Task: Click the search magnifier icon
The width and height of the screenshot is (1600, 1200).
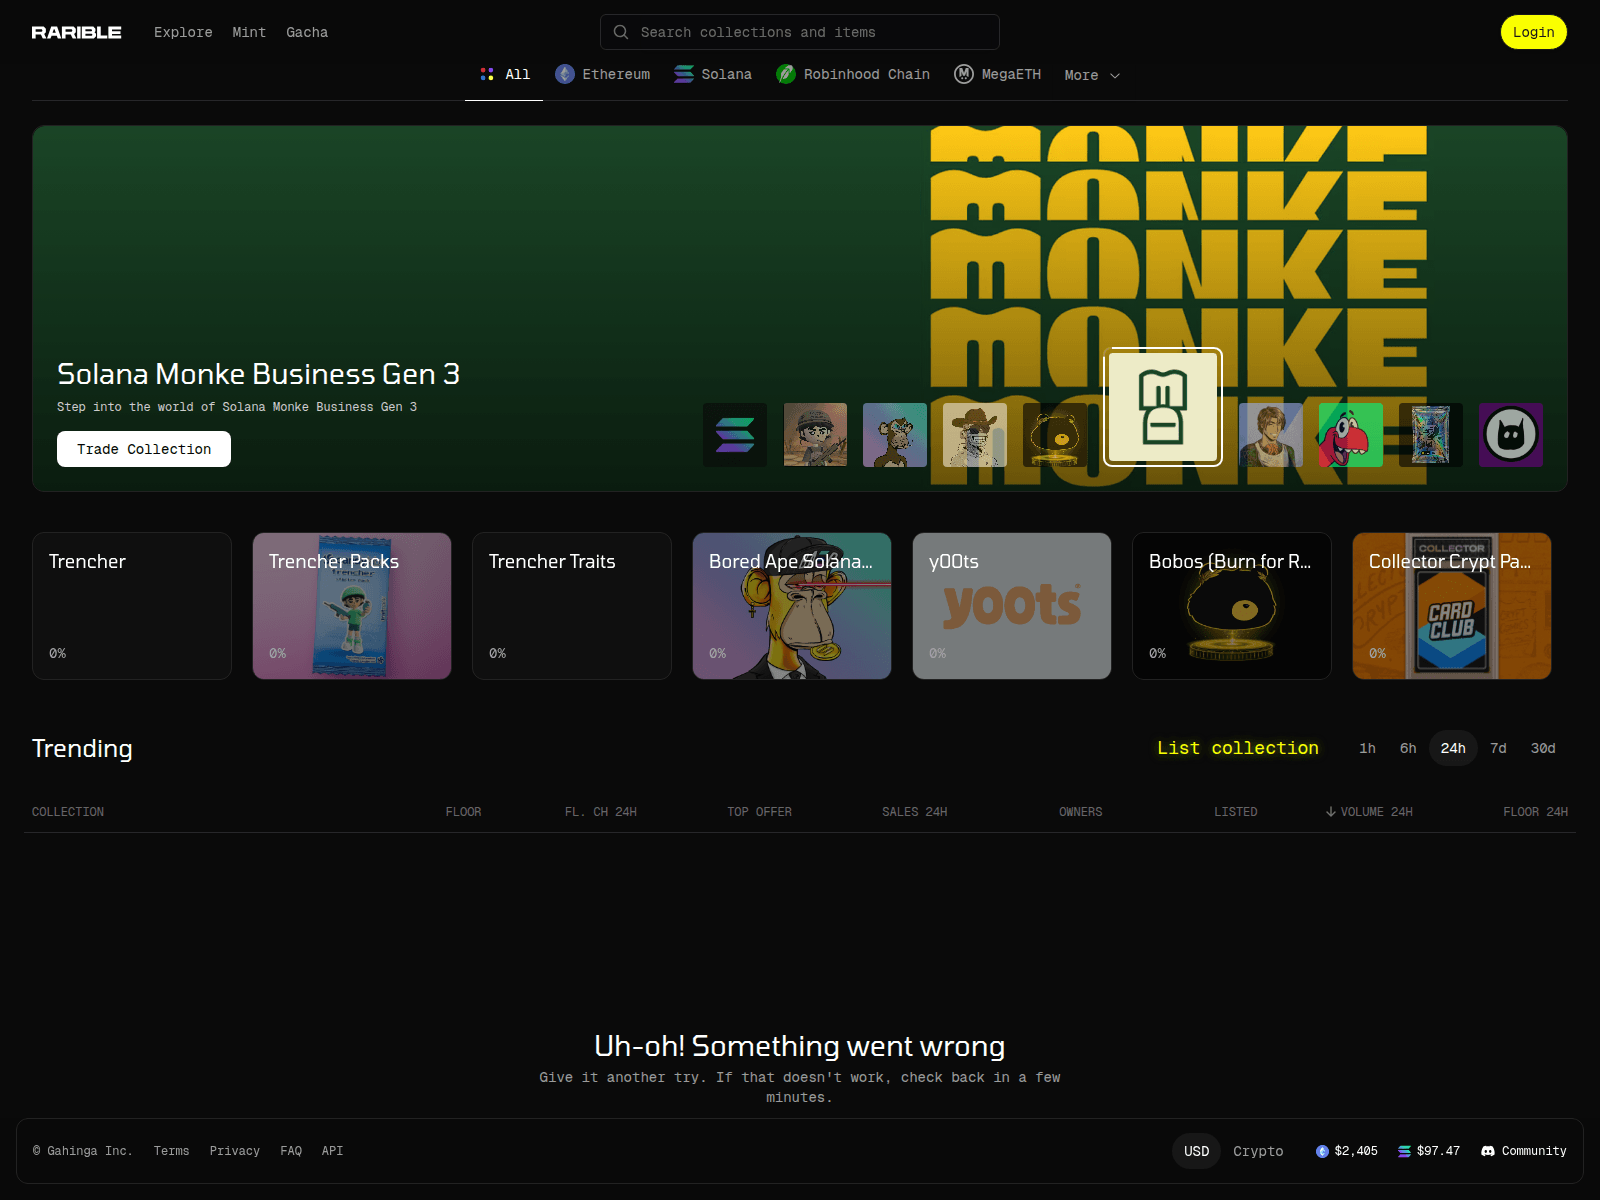Action: [x=621, y=32]
